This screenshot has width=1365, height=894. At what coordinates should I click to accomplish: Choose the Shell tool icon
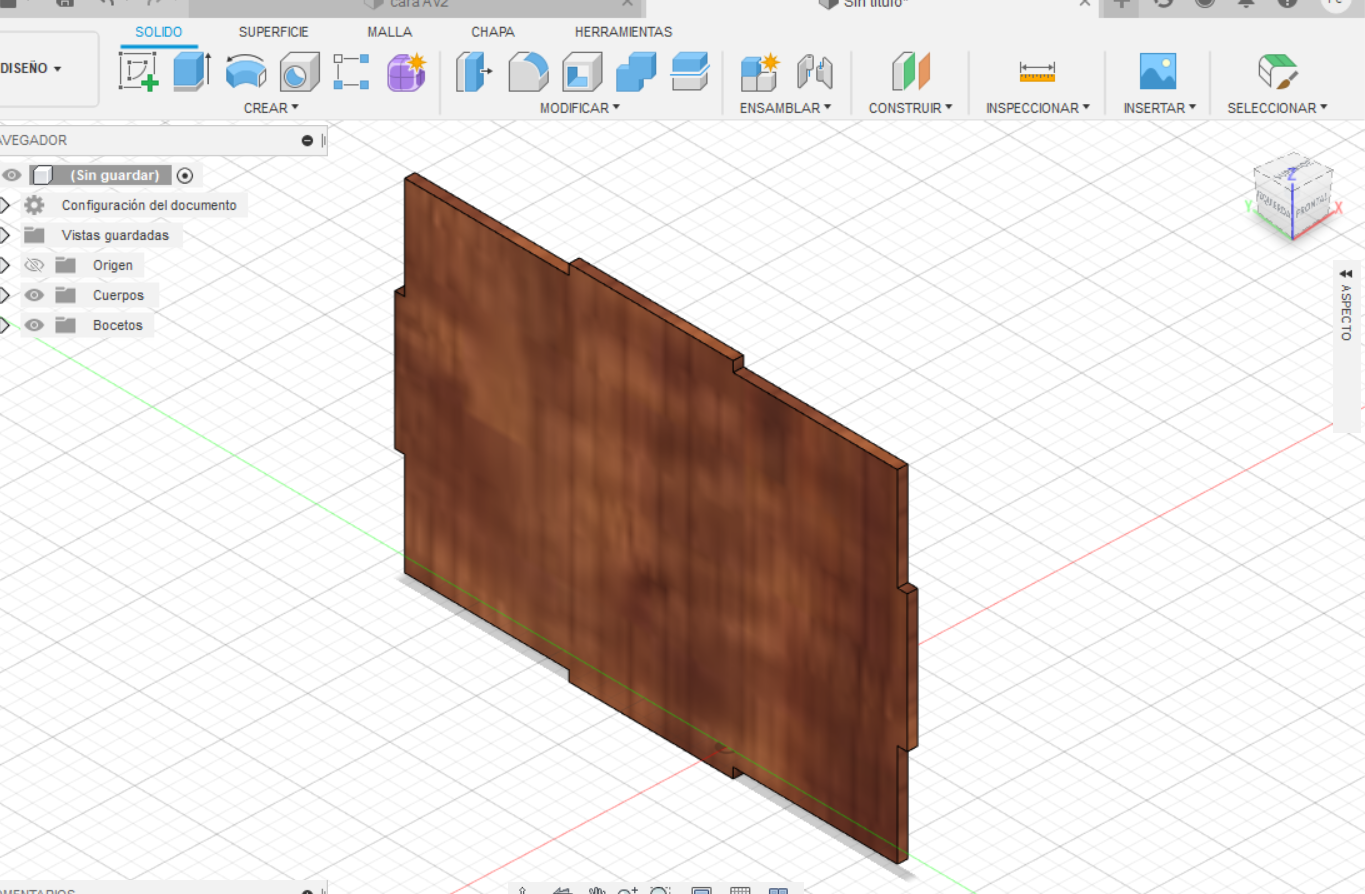pyautogui.click(x=582, y=72)
